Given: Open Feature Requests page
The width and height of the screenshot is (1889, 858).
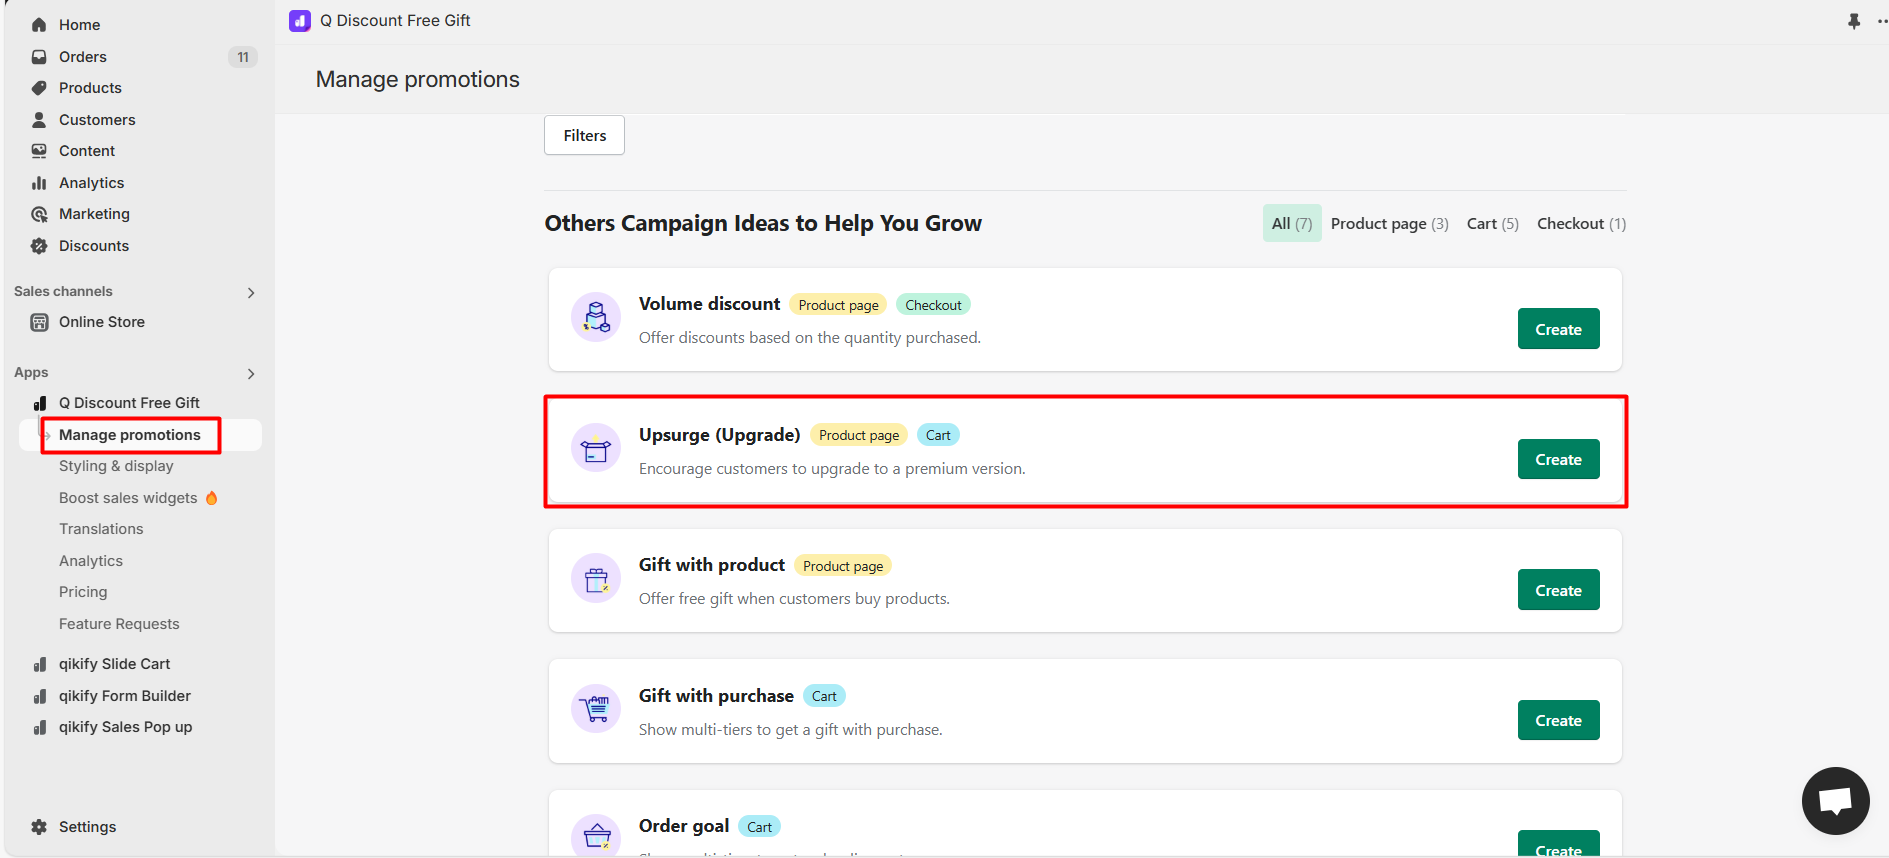Looking at the screenshot, I should click(x=119, y=624).
